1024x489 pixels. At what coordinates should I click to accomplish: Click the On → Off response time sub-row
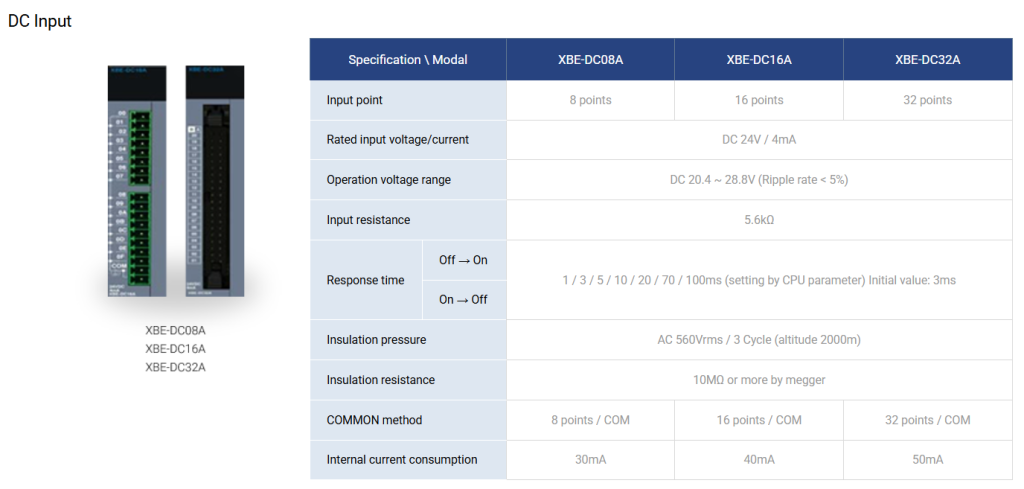pos(463,300)
